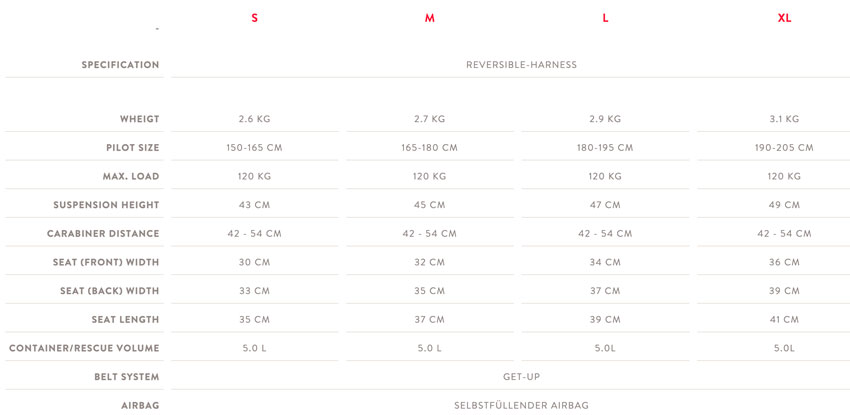Click the 165-180 CM pilot size cell
This screenshot has height=415, width=850.
(429, 147)
